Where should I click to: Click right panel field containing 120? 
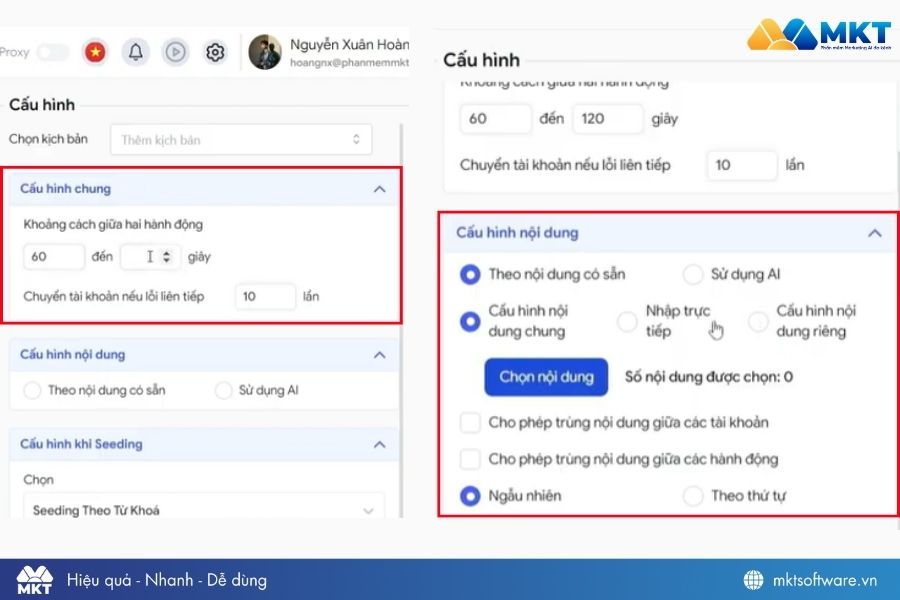[x=608, y=119]
